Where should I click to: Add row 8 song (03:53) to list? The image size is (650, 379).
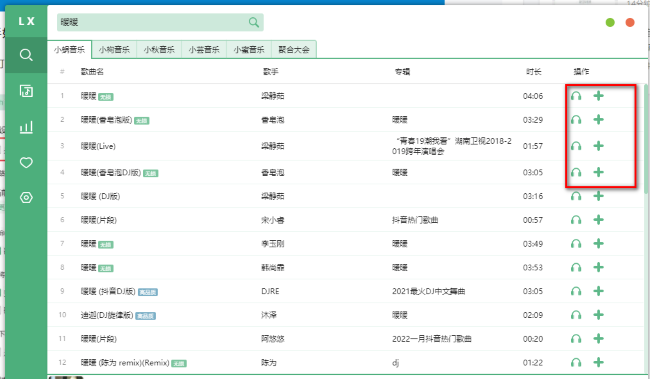[x=598, y=267]
